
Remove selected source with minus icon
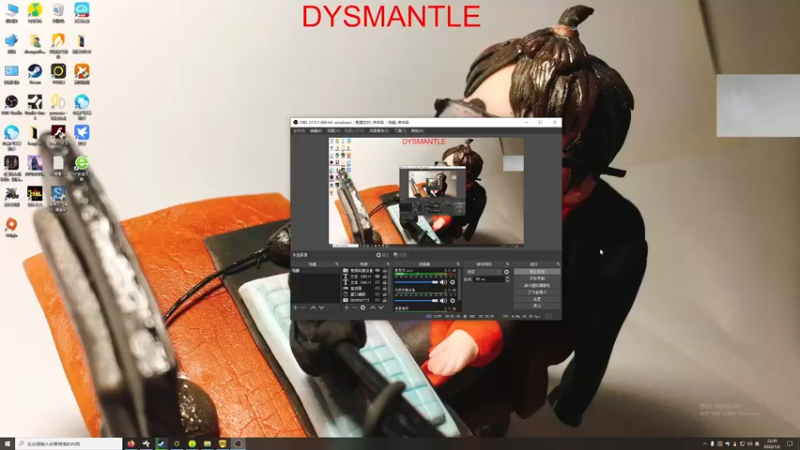point(355,308)
